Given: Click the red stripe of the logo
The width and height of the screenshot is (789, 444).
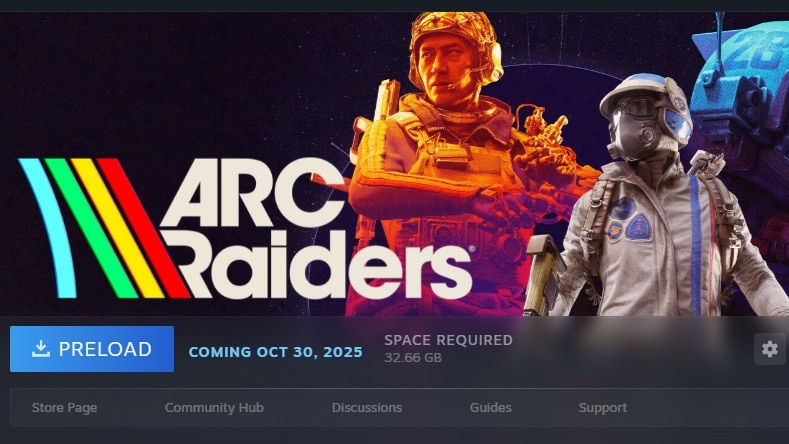Looking at the screenshot, I should 143,228.
